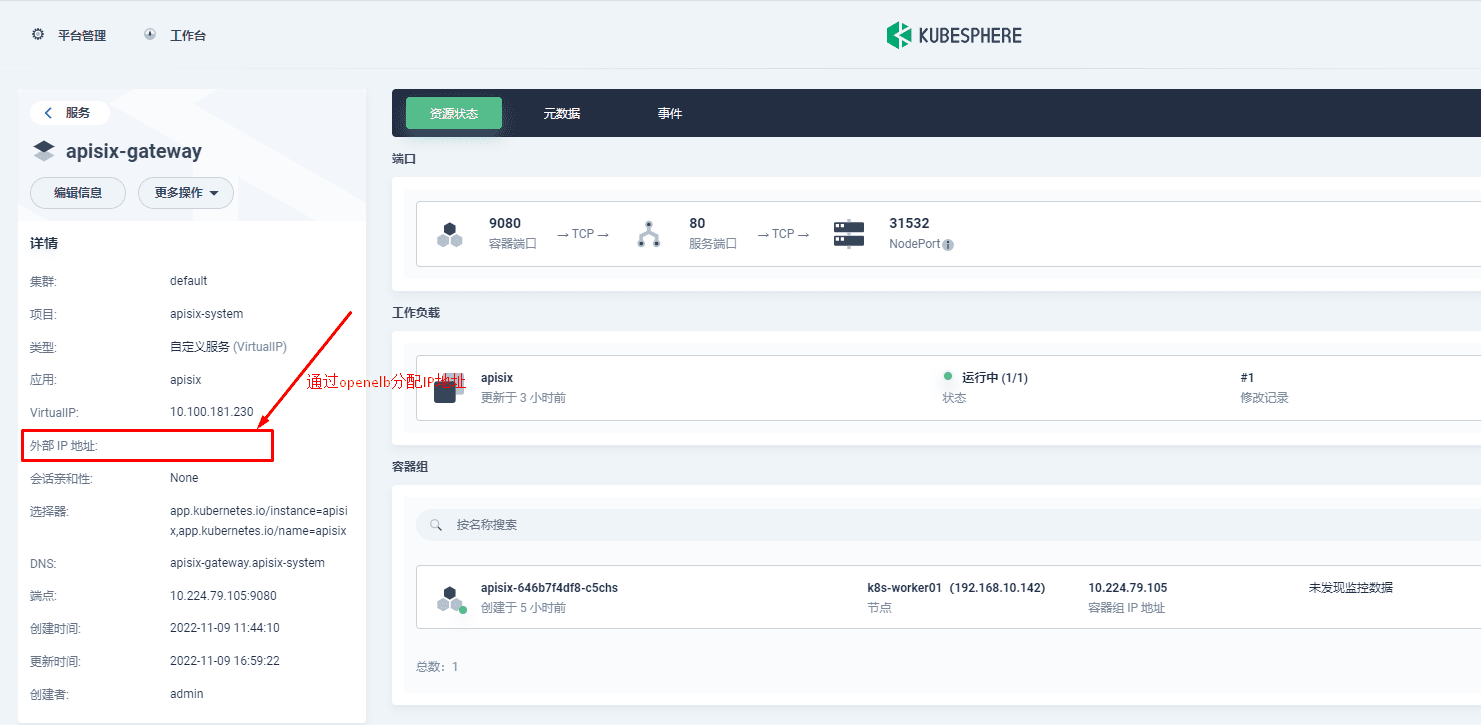Click the 未发现监控数据 text
The height and width of the screenshot is (725, 1481).
pyautogui.click(x=1351, y=588)
